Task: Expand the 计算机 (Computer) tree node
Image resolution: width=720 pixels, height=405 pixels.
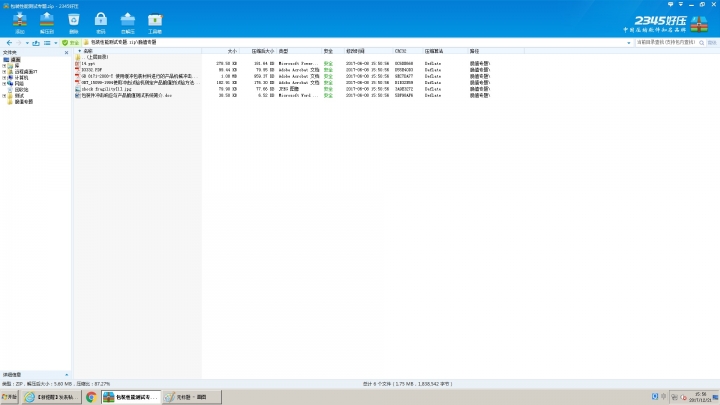Action: (4, 77)
